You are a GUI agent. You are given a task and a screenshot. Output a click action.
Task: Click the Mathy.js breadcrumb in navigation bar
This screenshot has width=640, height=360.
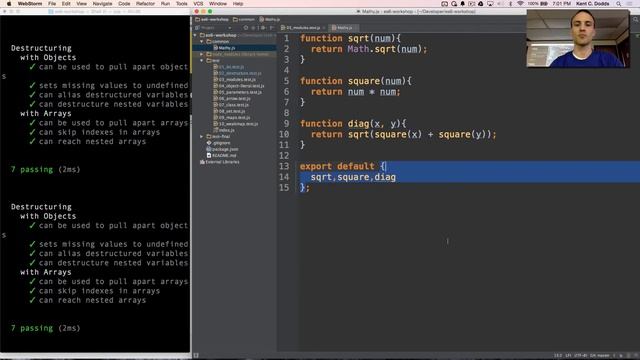pos(270,19)
